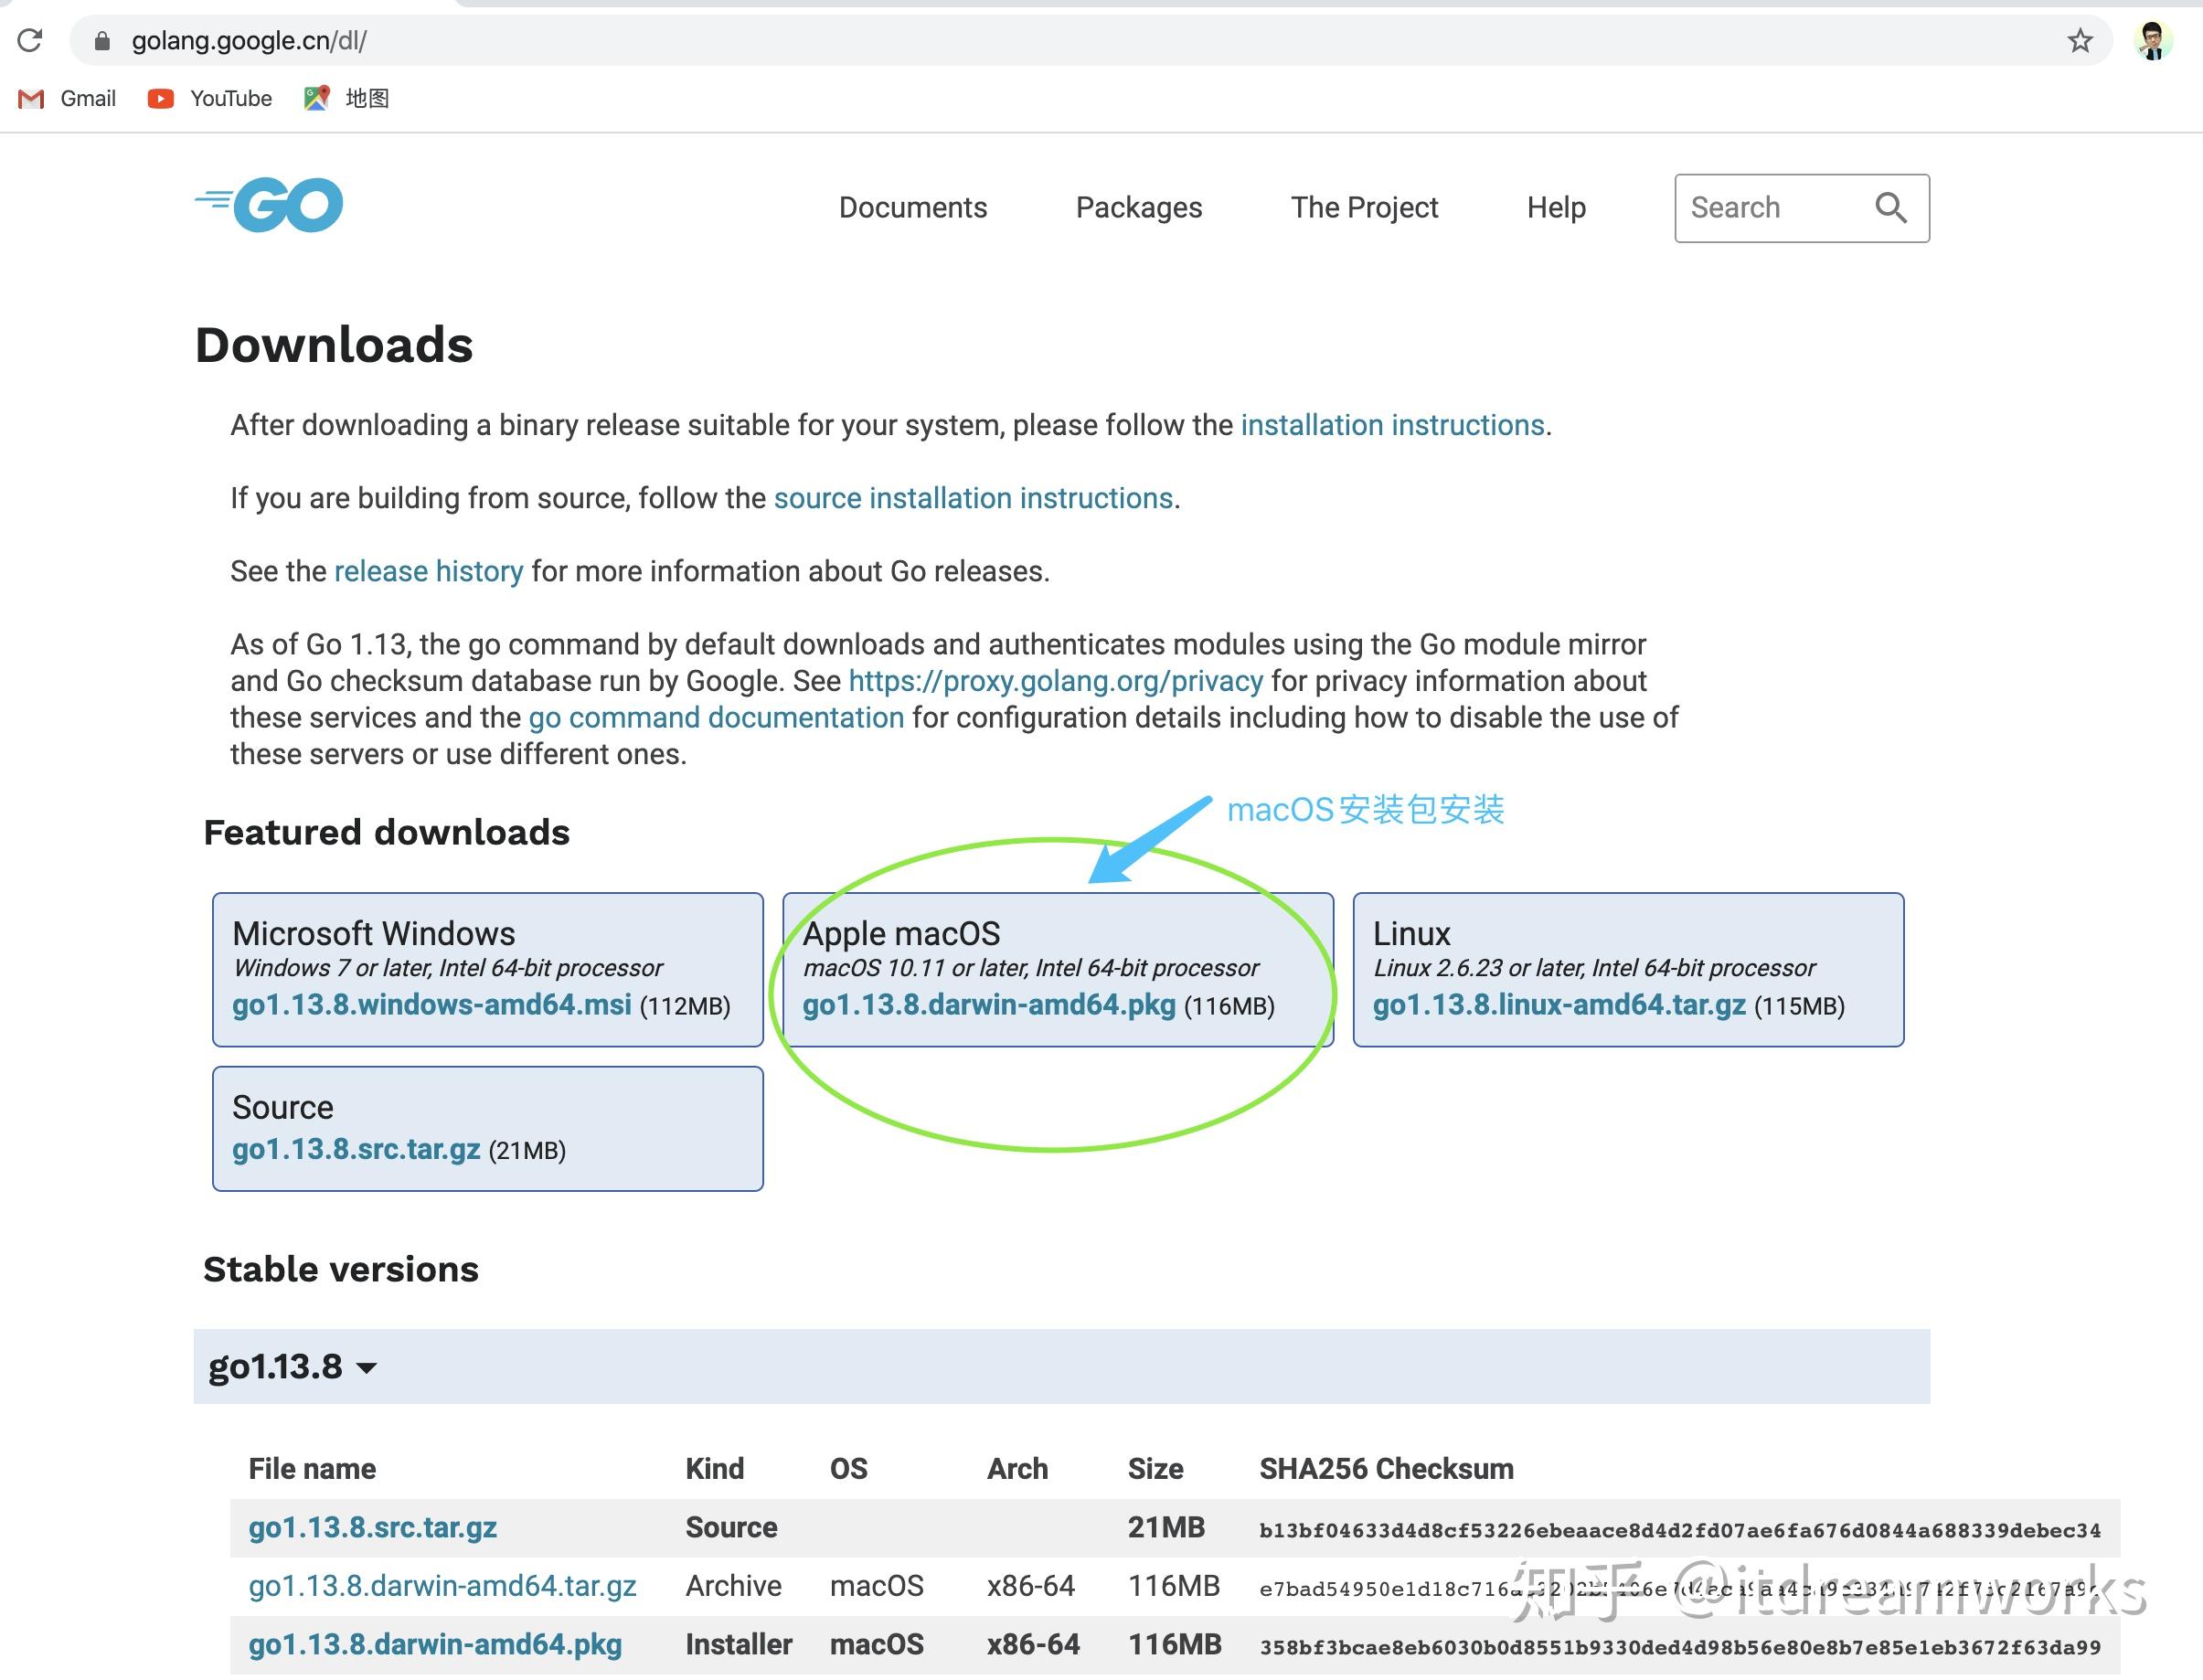The width and height of the screenshot is (2203, 1680).
Task: Open the installation instructions link
Action: 1391,425
